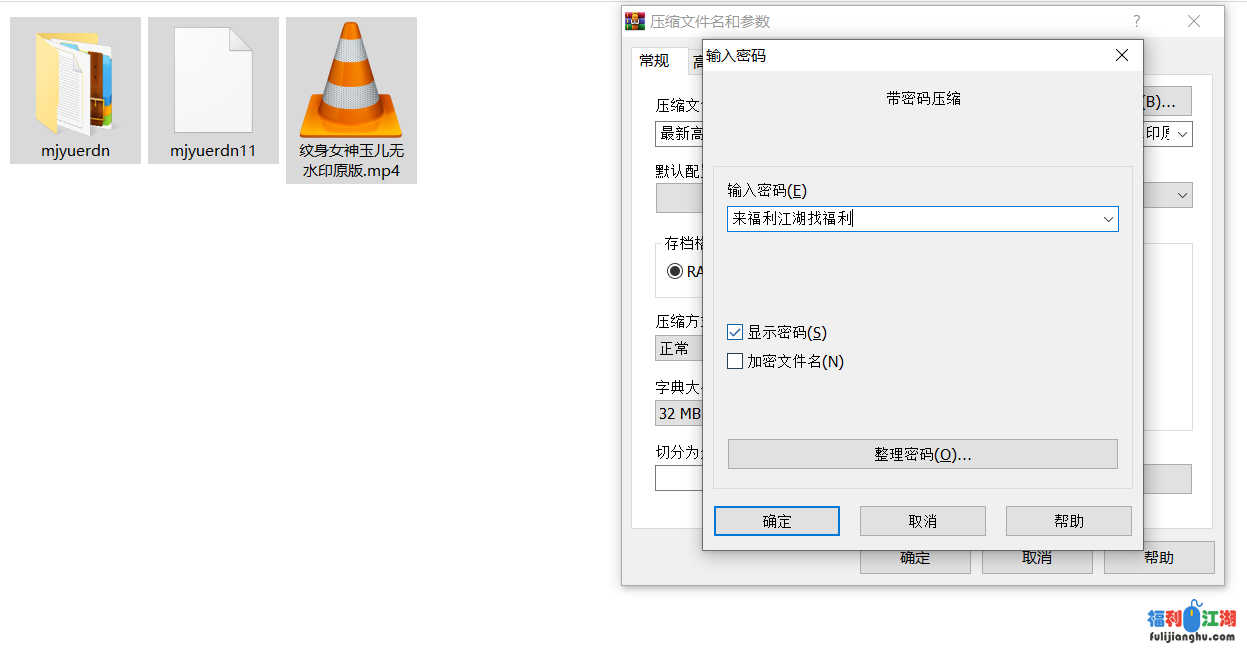
Task: Close the 输入密码 dialog
Action: 1122,56
